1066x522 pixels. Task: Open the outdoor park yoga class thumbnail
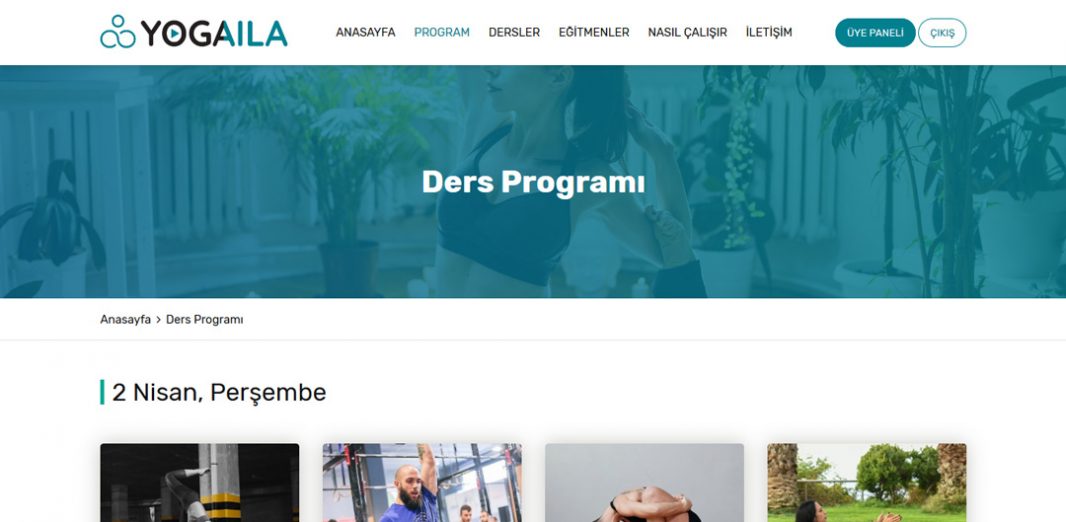click(867, 483)
